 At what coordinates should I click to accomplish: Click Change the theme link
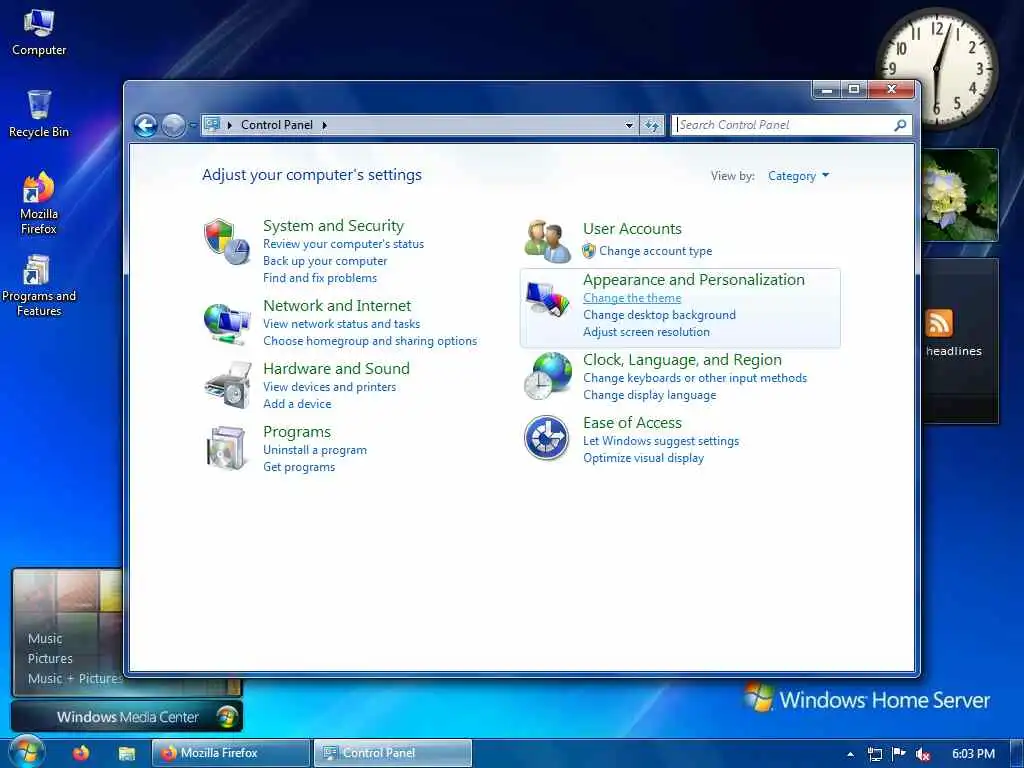tap(632, 298)
